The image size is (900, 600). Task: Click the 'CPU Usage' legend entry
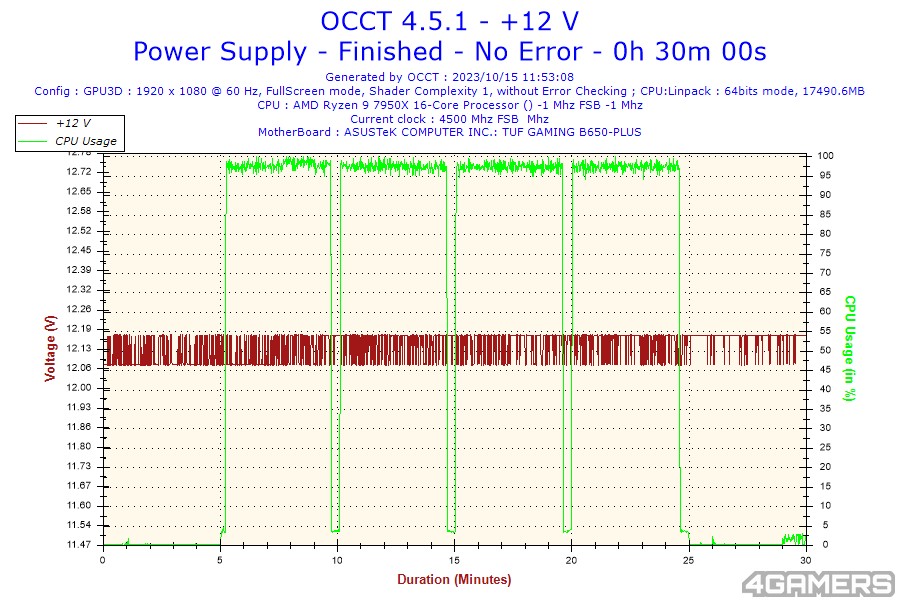(x=86, y=141)
